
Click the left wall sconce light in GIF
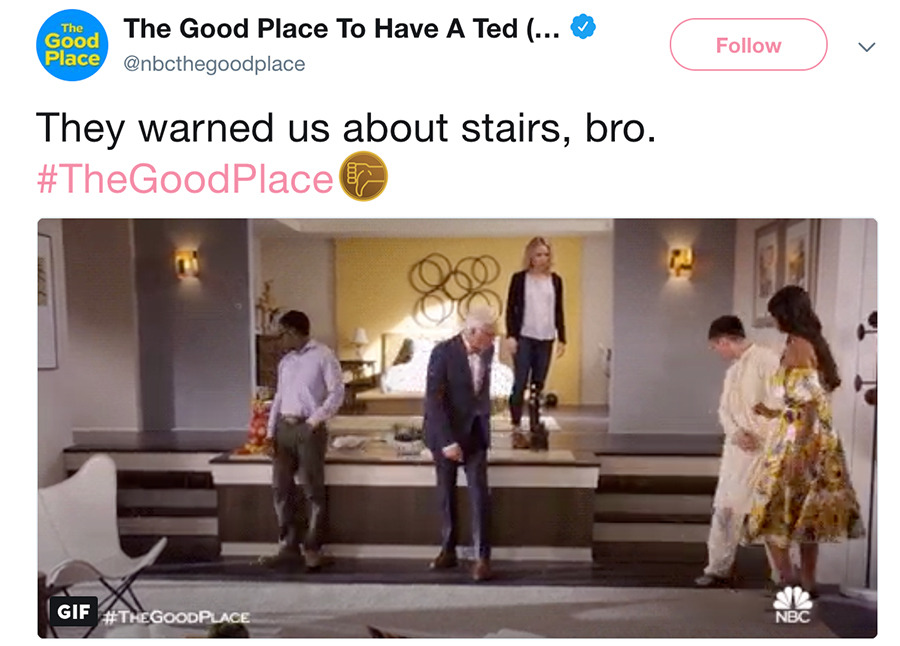(x=187, y=264)
